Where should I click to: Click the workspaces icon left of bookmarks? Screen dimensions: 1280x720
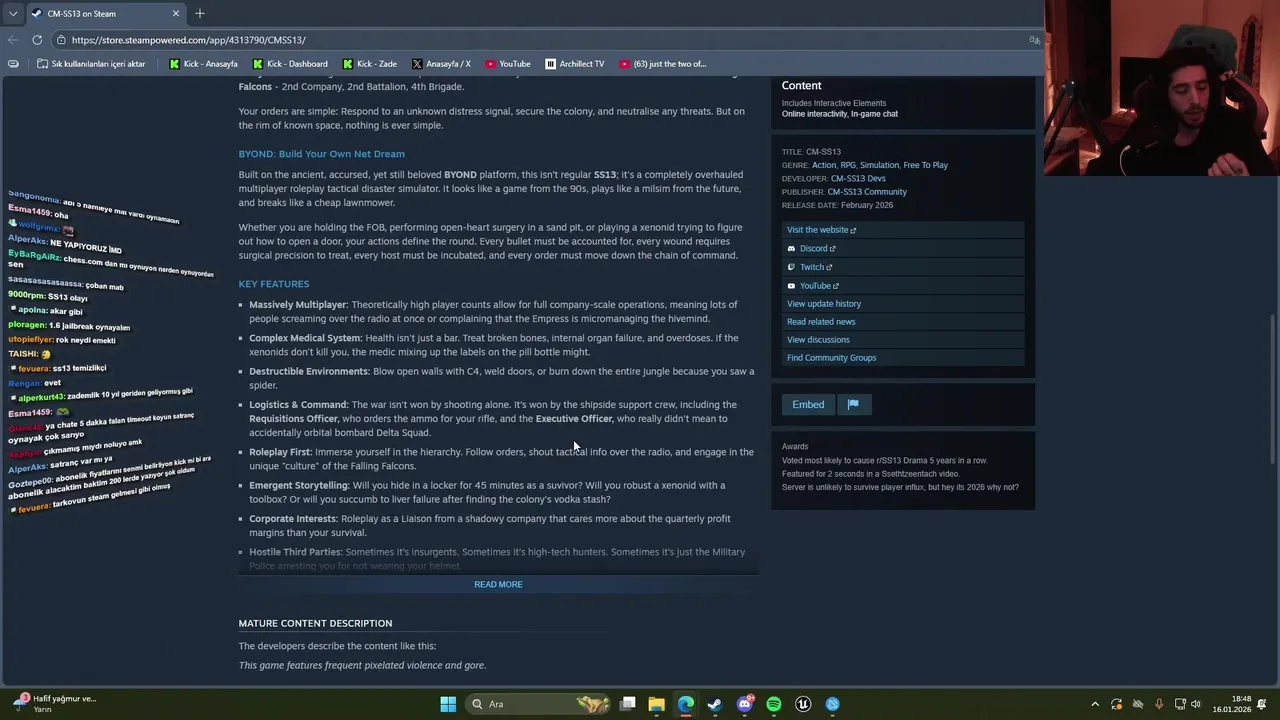tap(13, 64)
